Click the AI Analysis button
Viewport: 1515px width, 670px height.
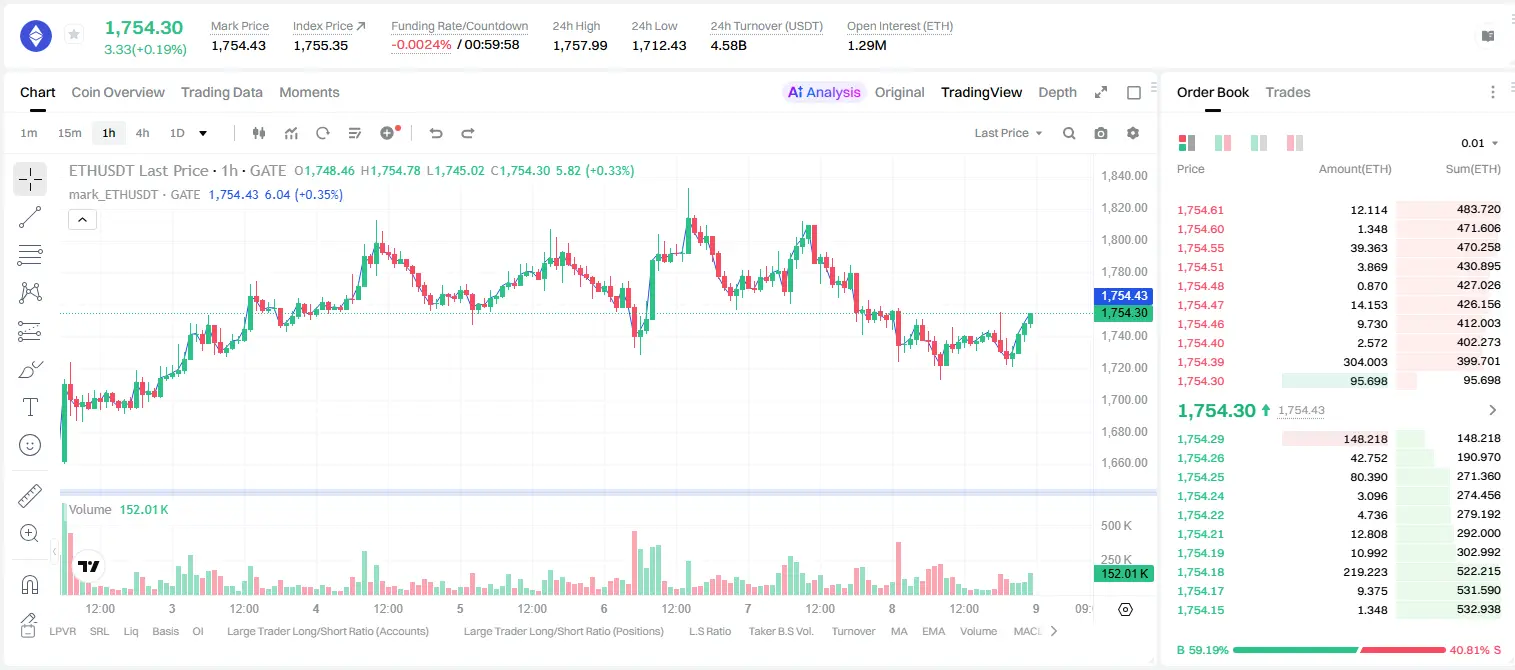point(824,92)
